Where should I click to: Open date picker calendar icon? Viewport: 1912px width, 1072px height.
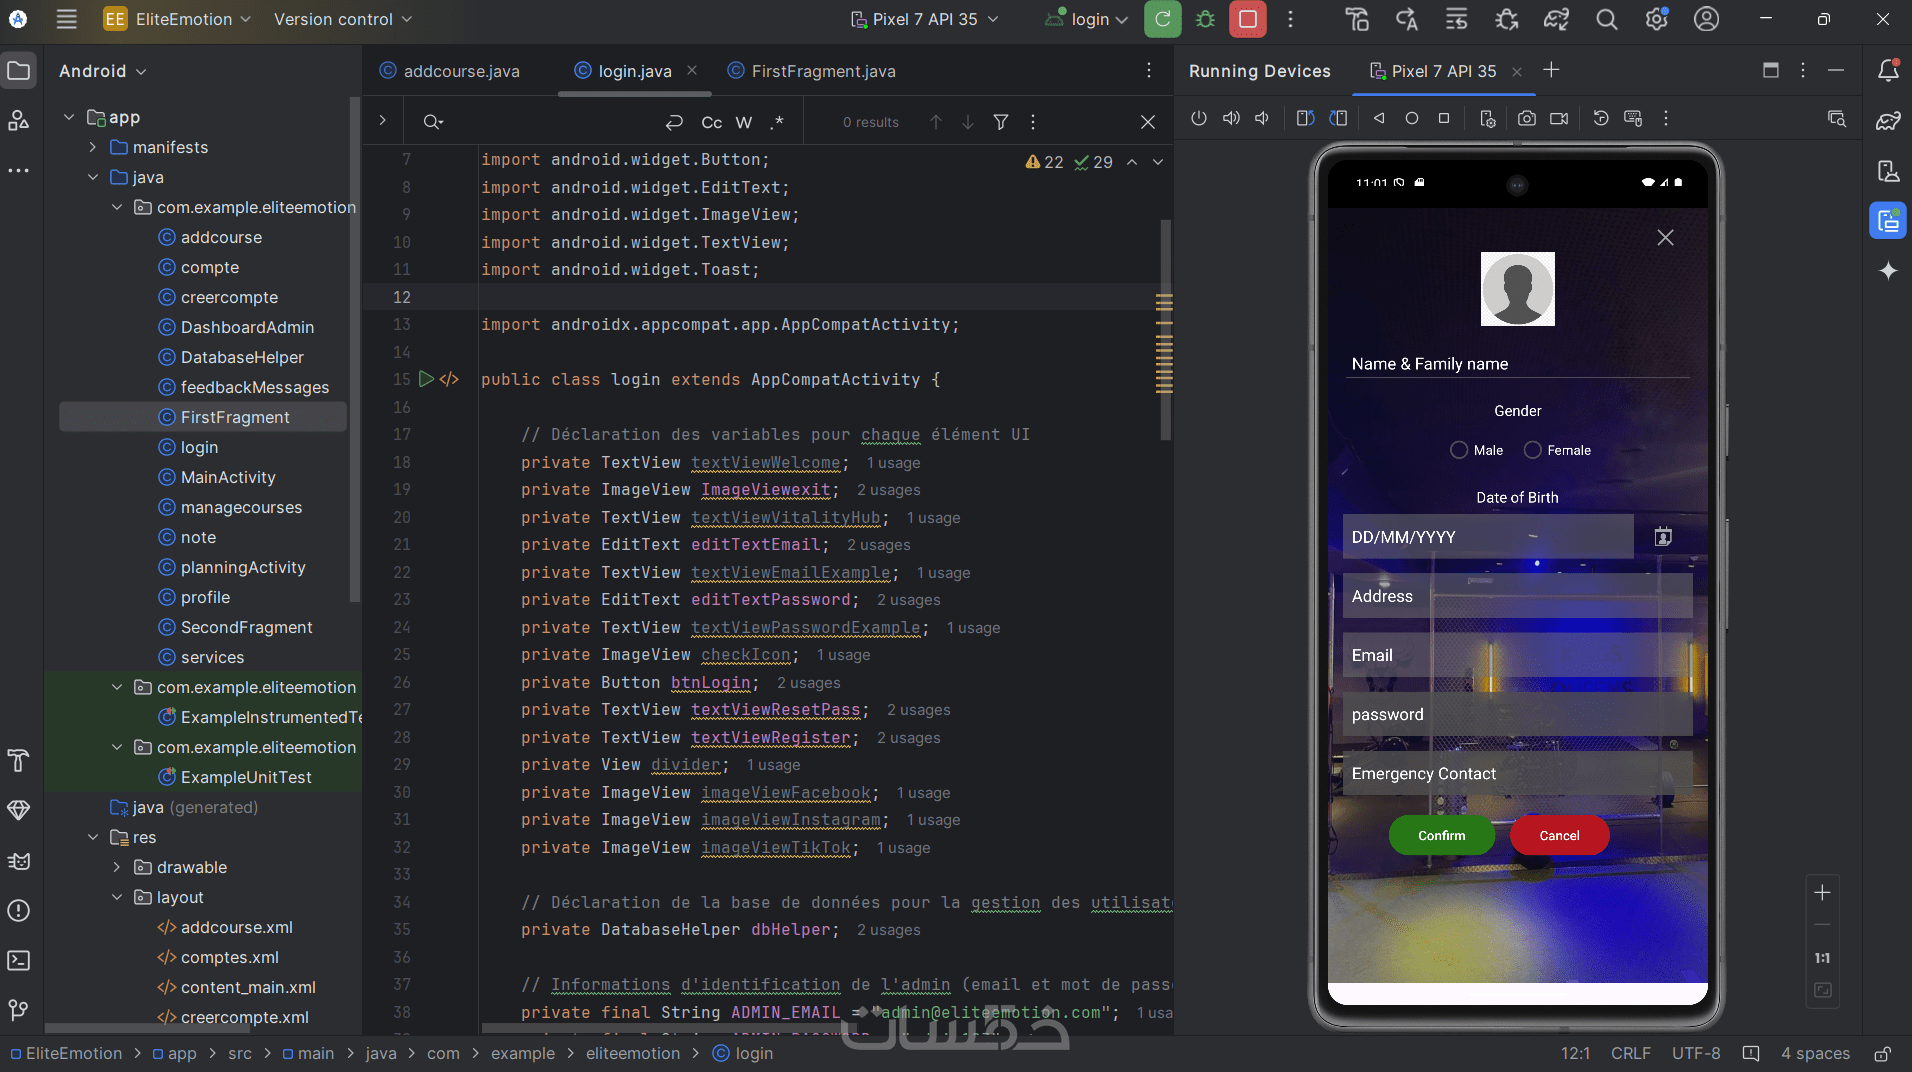pos(1663,537)
